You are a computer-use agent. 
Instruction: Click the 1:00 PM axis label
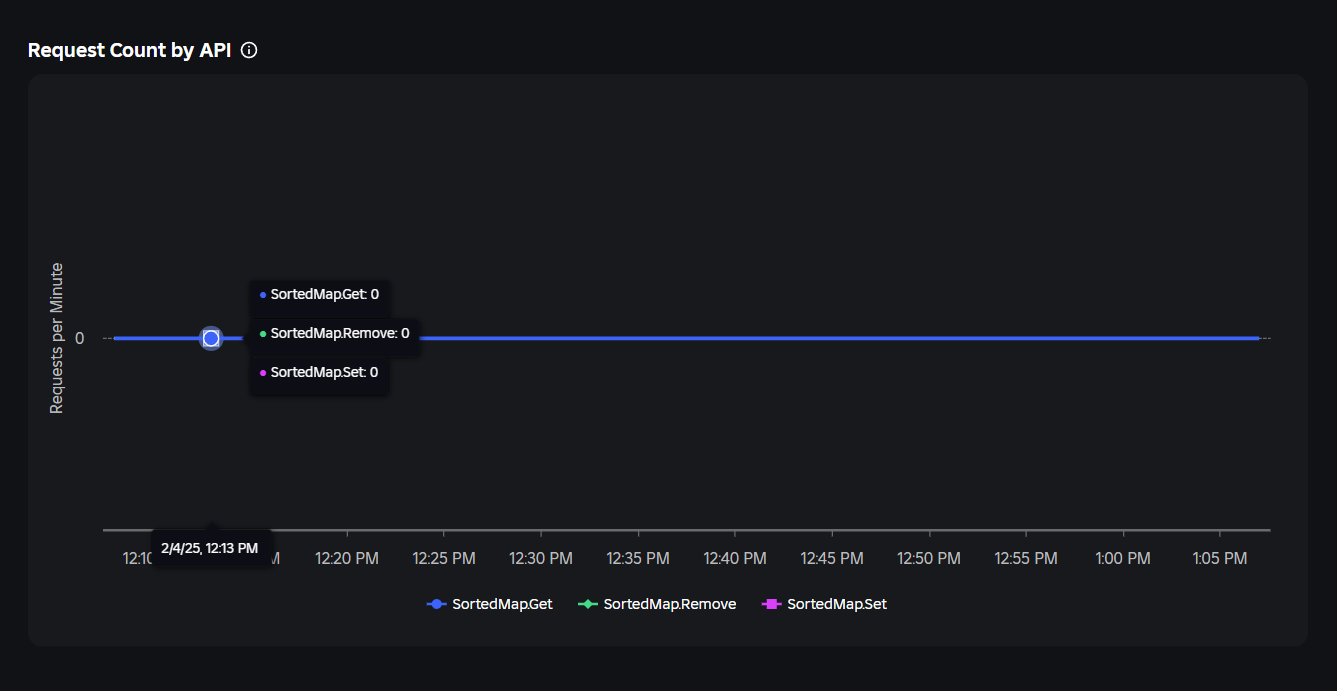1123,559
